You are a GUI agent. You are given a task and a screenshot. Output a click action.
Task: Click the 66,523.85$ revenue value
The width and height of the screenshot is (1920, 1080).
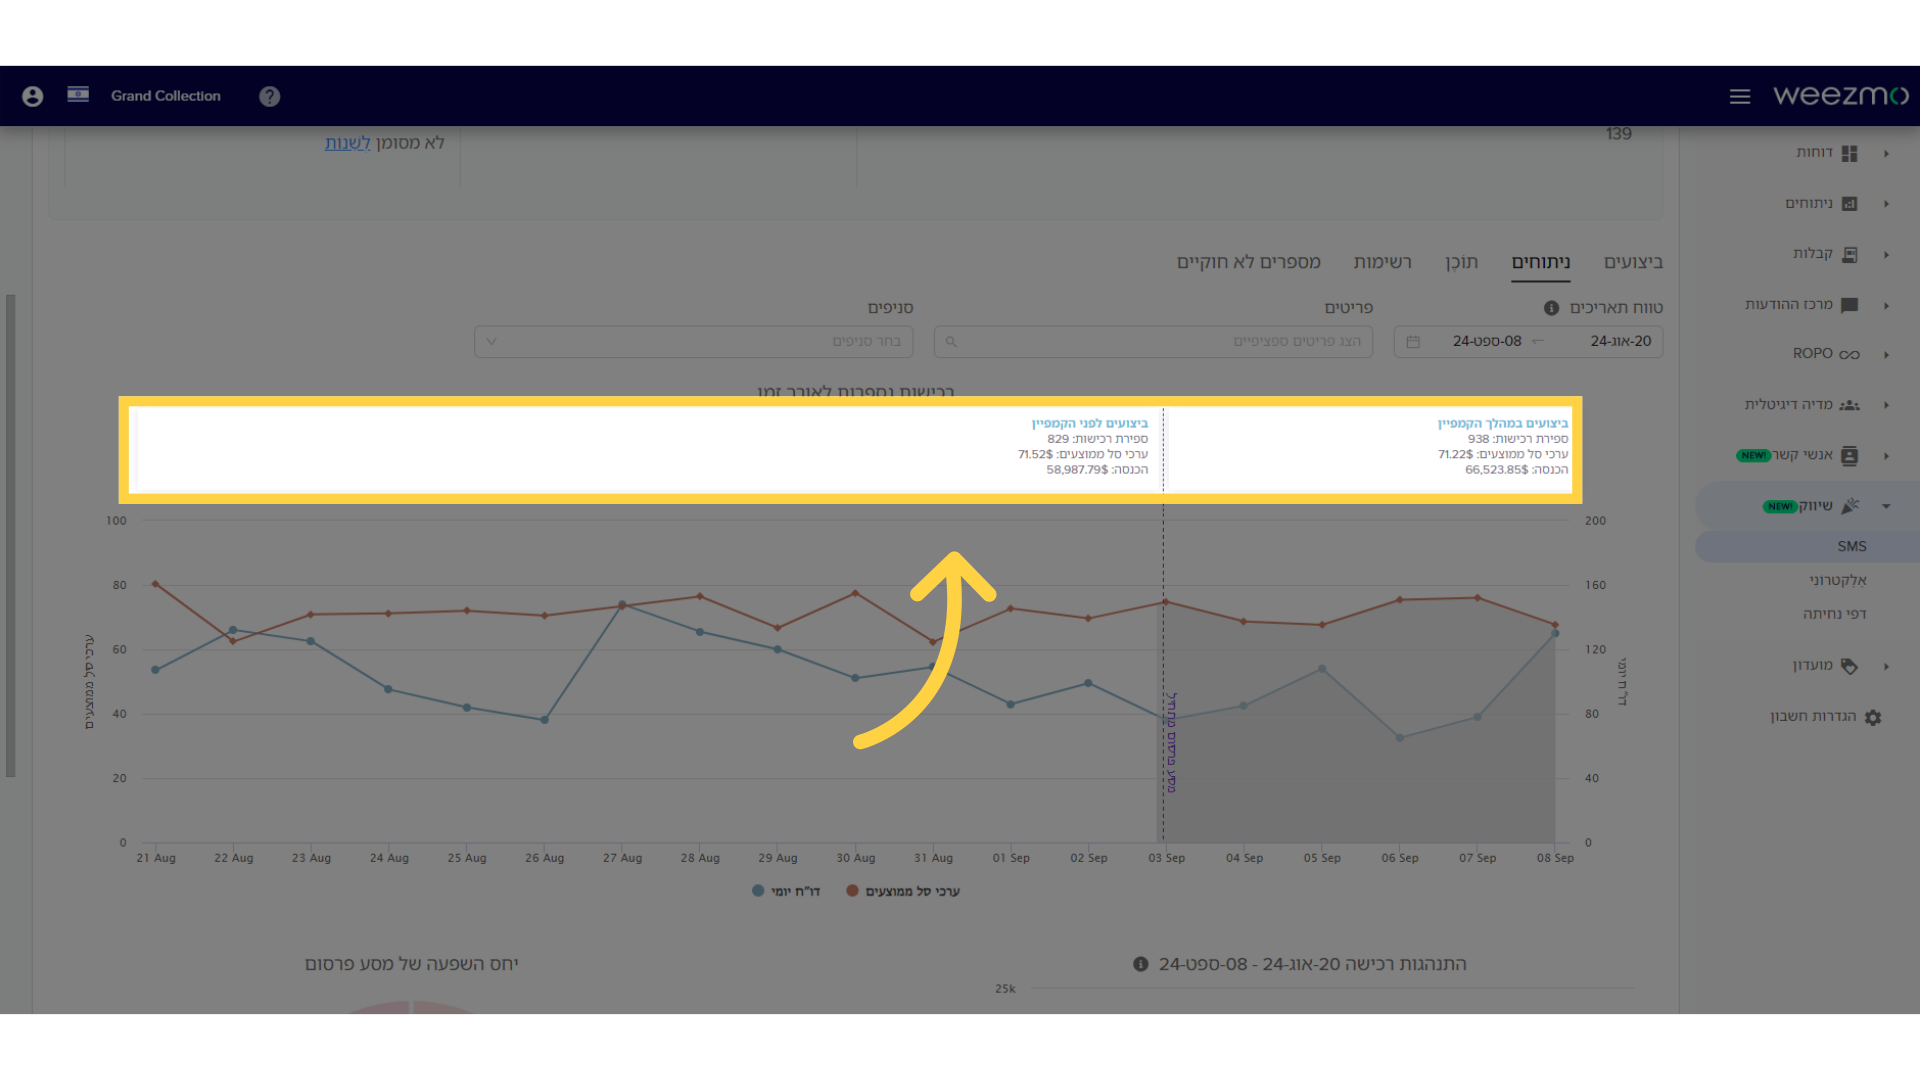coord(1496,470)
